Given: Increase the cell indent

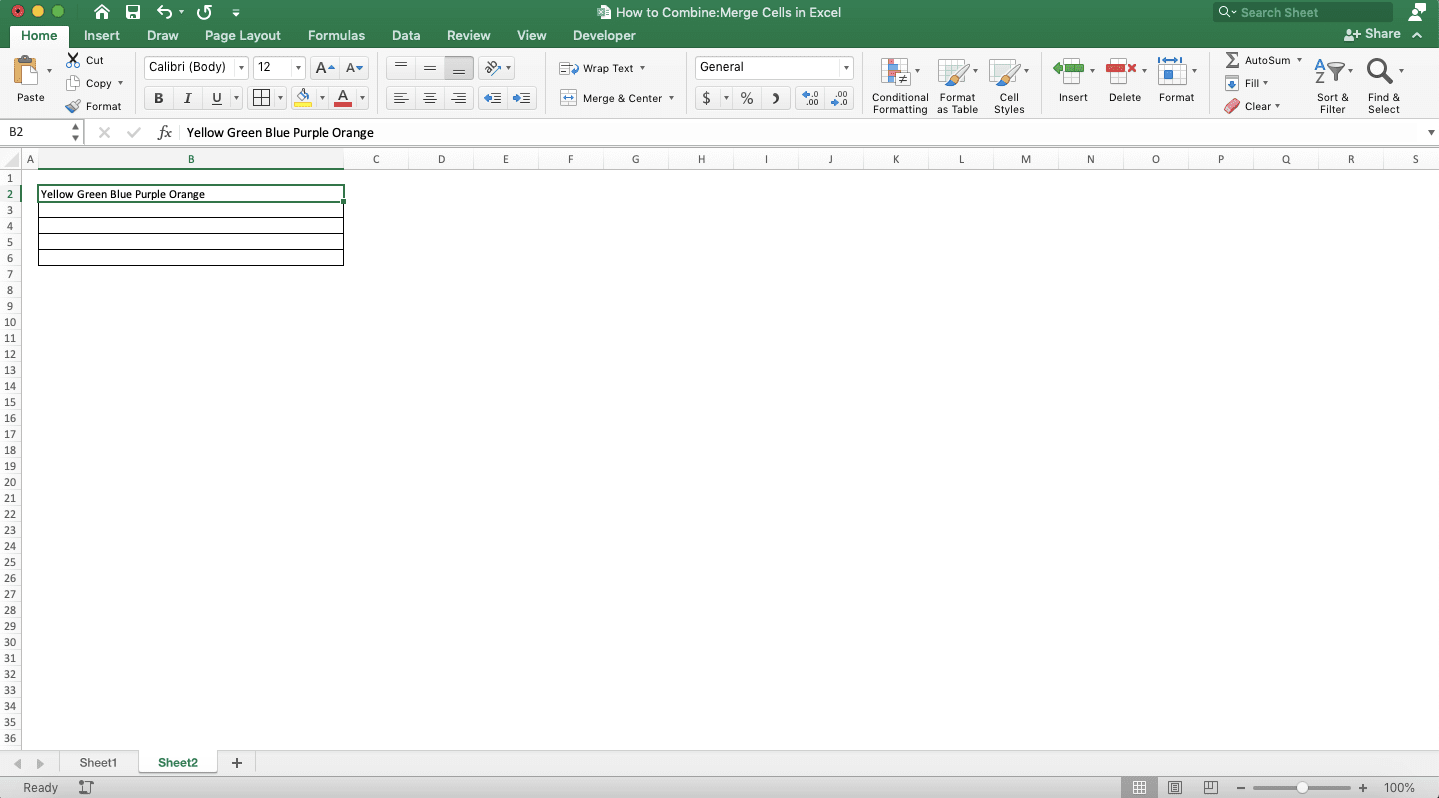Looking at the screenshot, I should coord(522,98).
